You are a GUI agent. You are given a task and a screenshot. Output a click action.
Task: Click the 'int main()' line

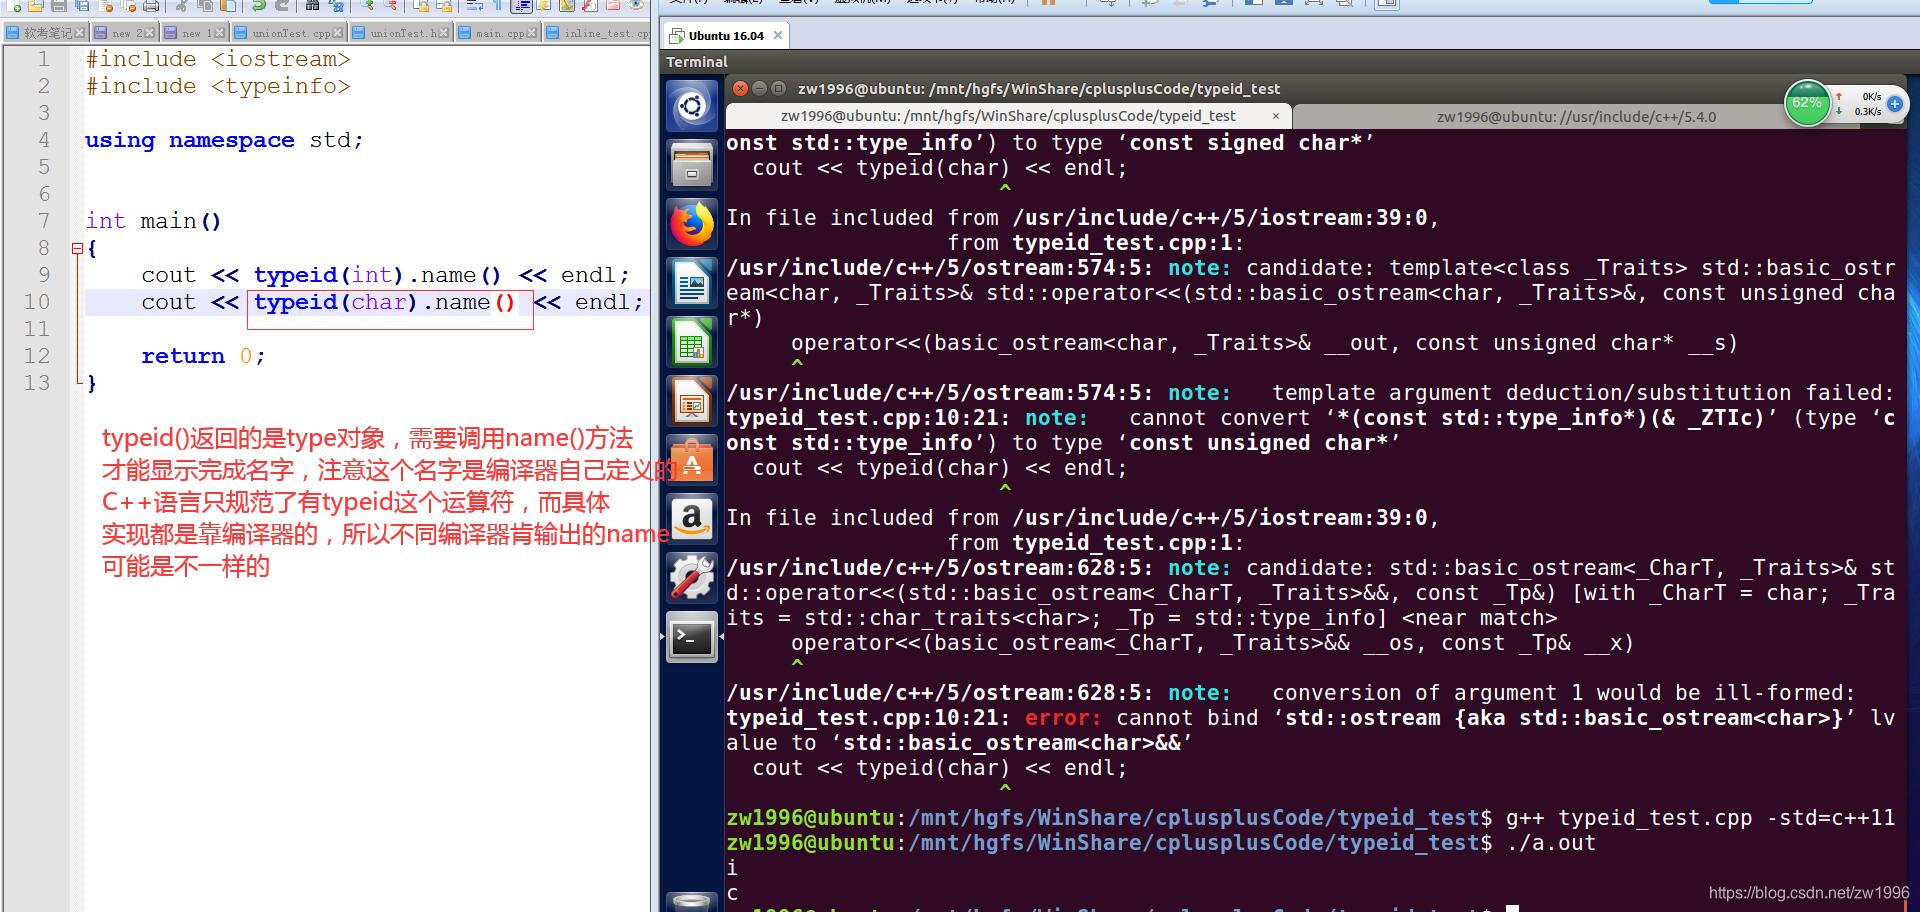(153, 221)
